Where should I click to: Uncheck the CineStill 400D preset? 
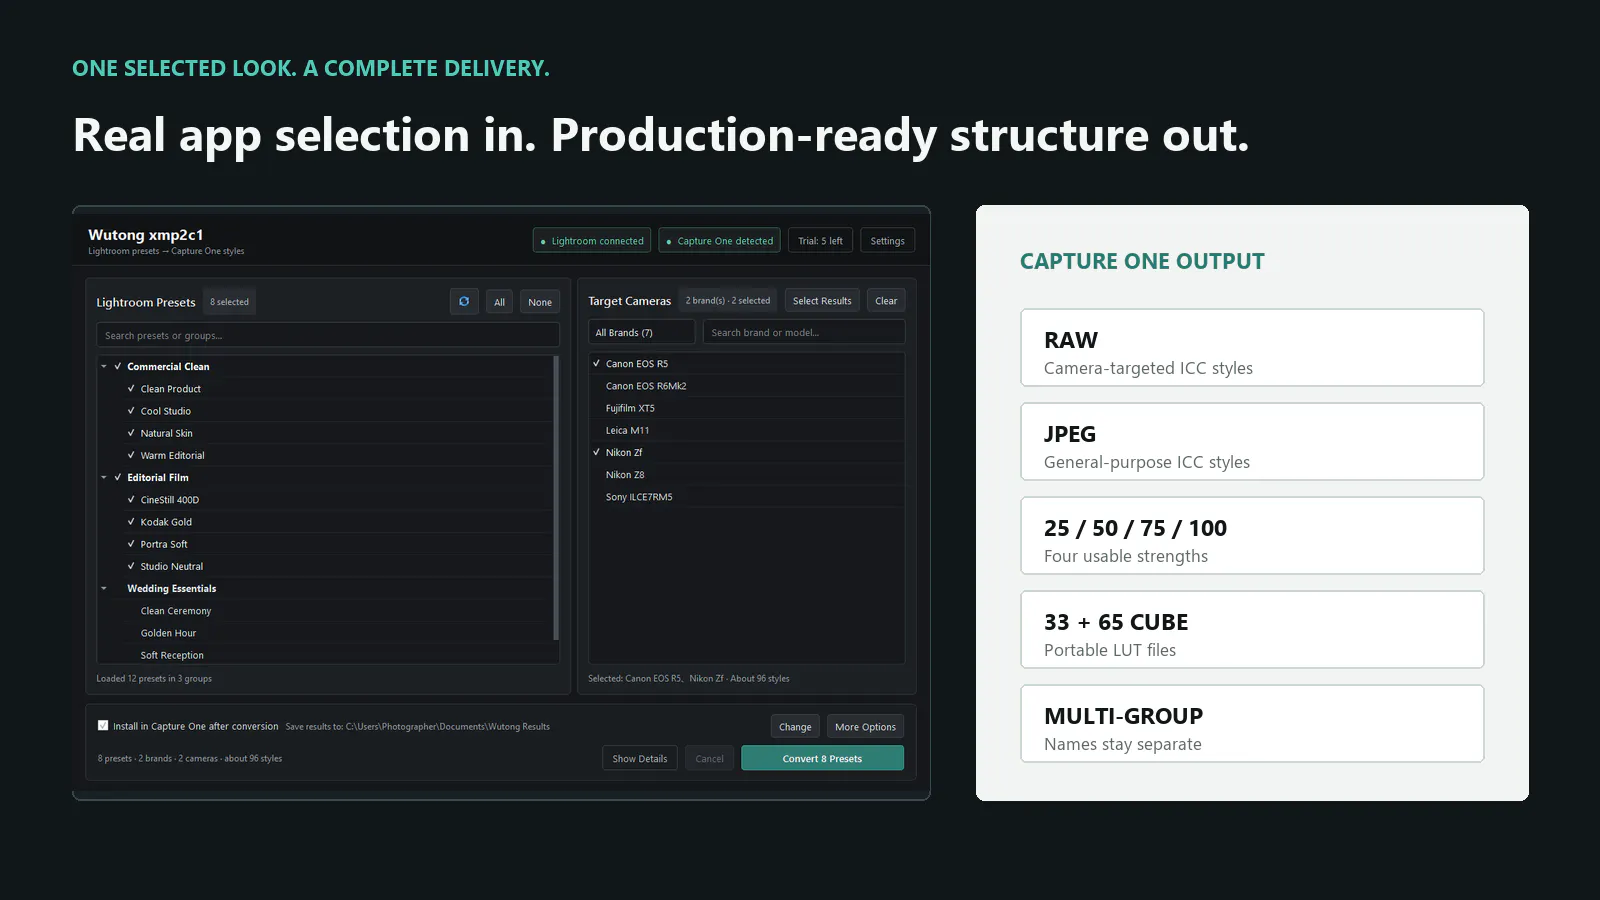[131, 499]
